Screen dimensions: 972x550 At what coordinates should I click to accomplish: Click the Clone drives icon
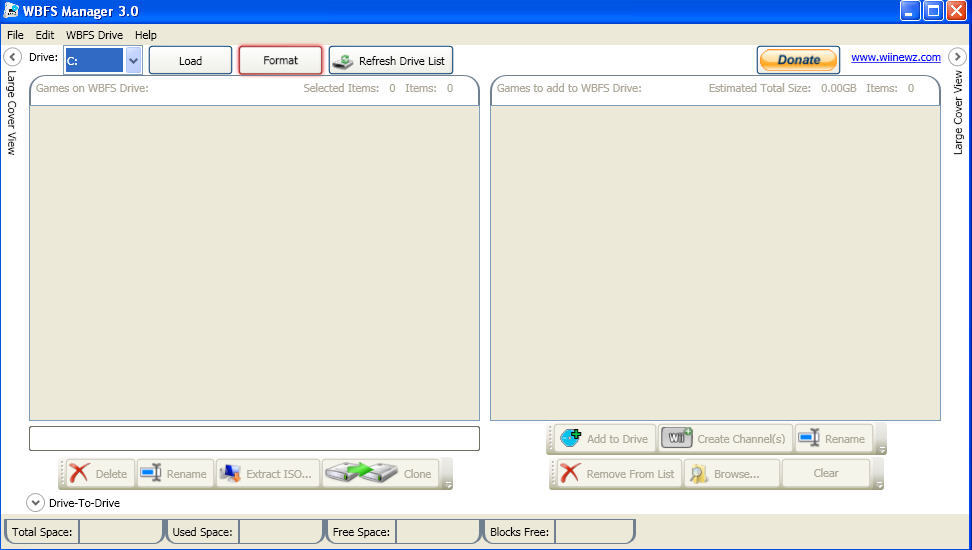coord(361,473)
